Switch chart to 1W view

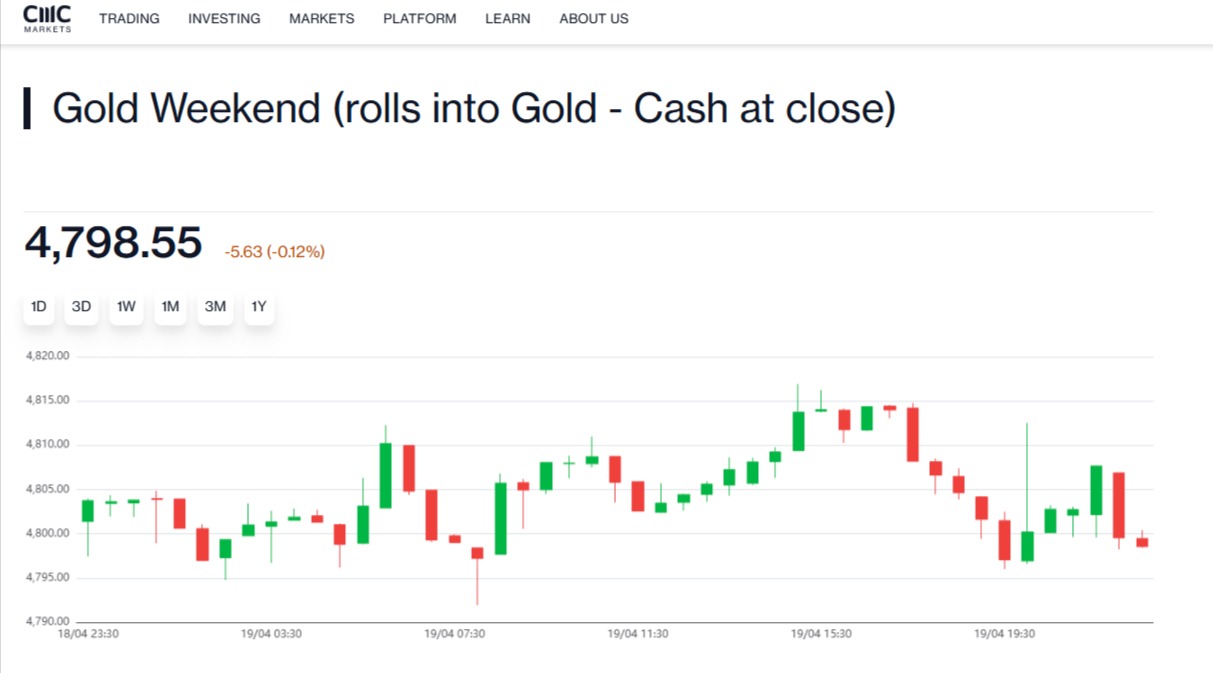click(x=125, y=307)
